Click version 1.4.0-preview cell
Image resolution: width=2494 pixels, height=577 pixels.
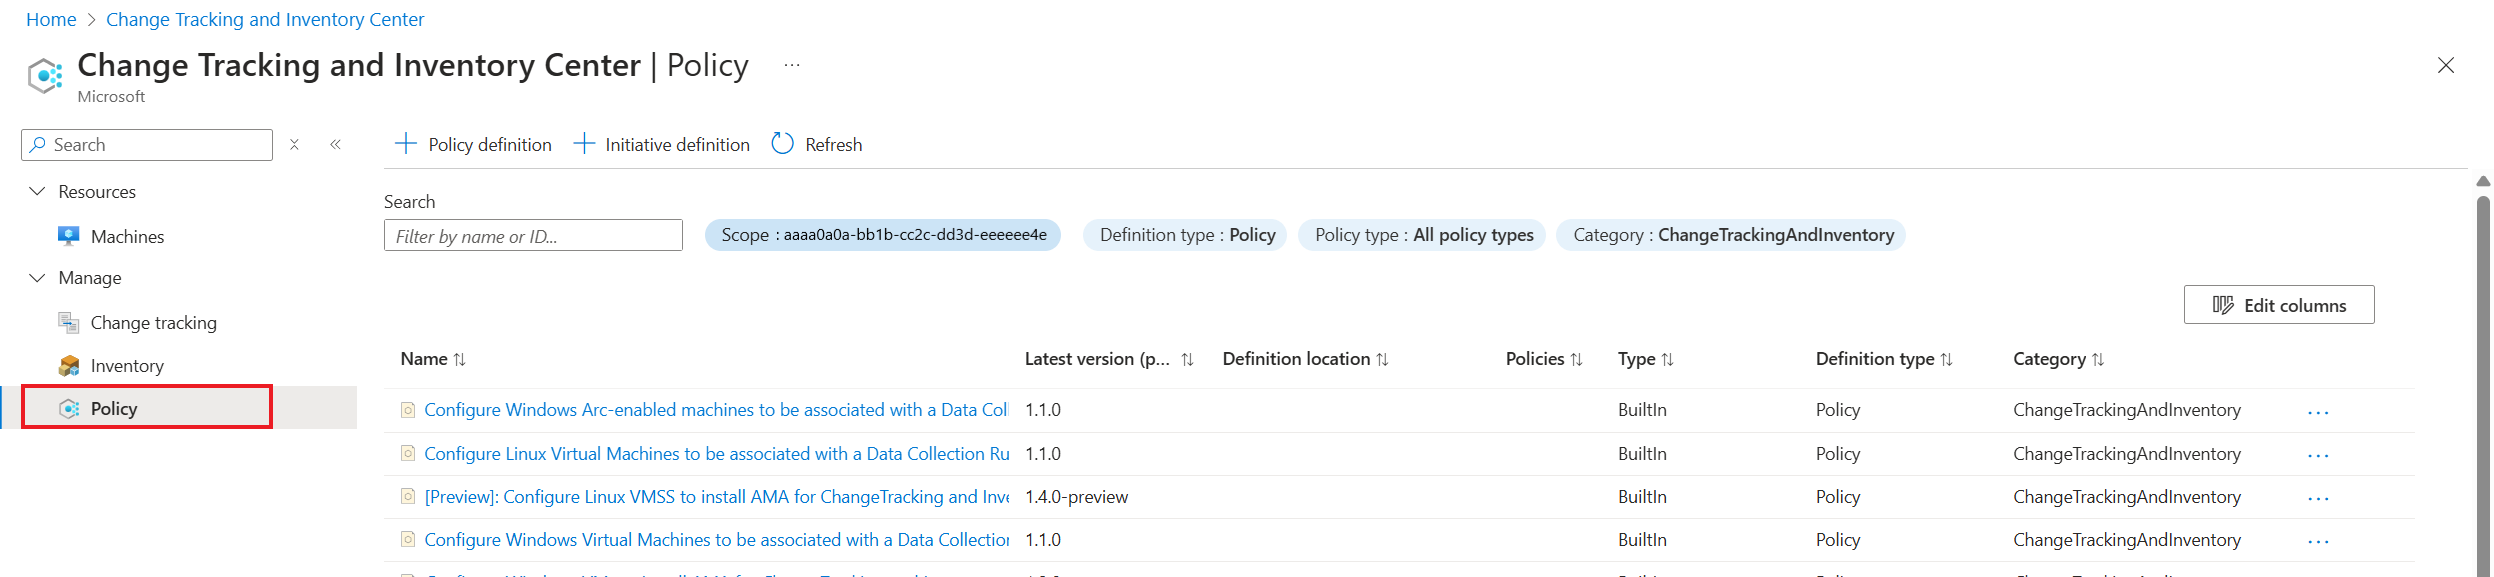point(1076,497)
